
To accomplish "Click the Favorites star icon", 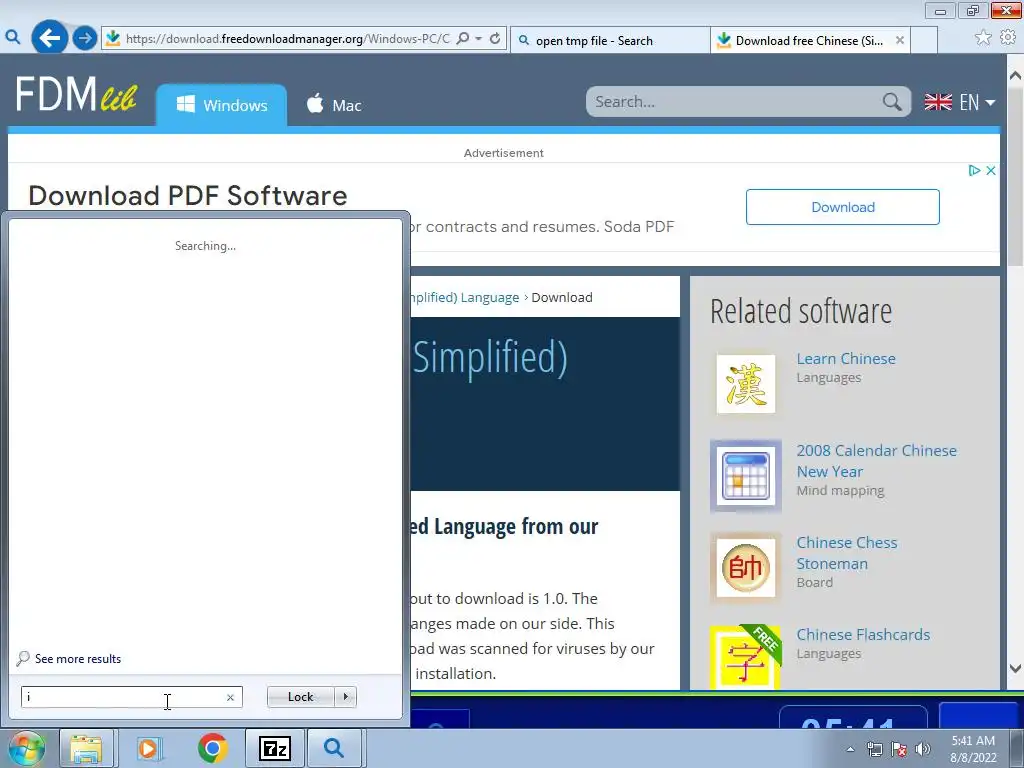I will pyautogui.click(x=983, y=38).
